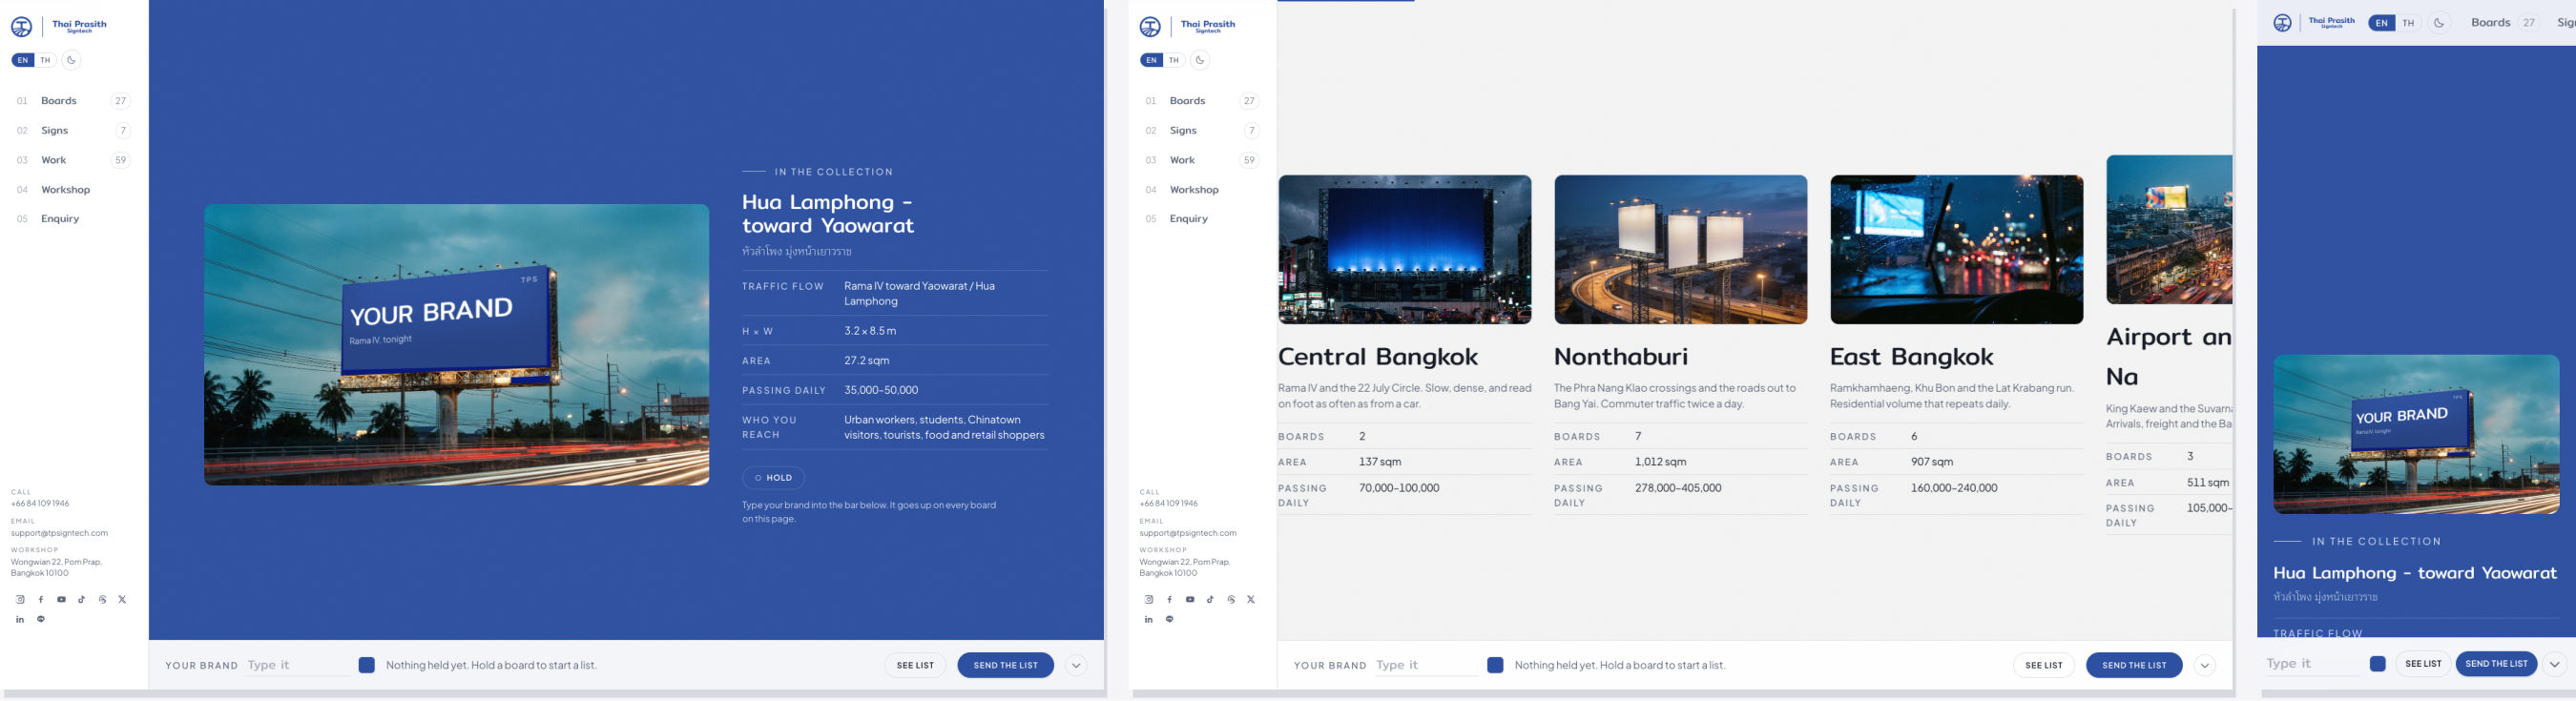Viewport: 2576px width, 701px height.
Task: Open Boards in the left page sidebar menu
Action: pyautogui.click(x=72, y=101)
